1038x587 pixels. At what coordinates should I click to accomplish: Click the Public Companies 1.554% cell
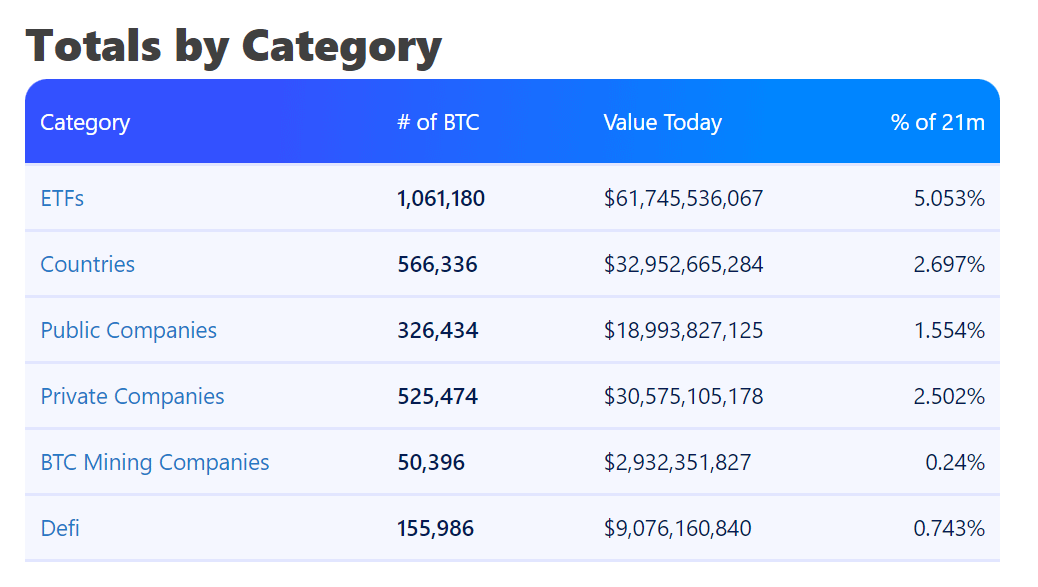[949, 330]
